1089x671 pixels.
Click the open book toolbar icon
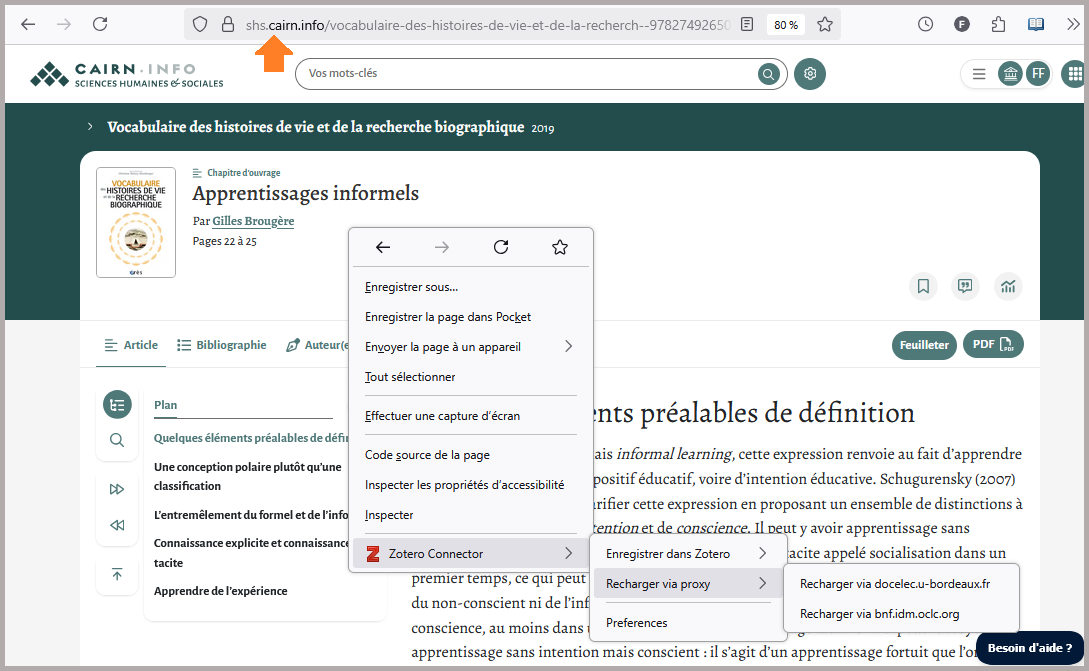click(1036, 24)
